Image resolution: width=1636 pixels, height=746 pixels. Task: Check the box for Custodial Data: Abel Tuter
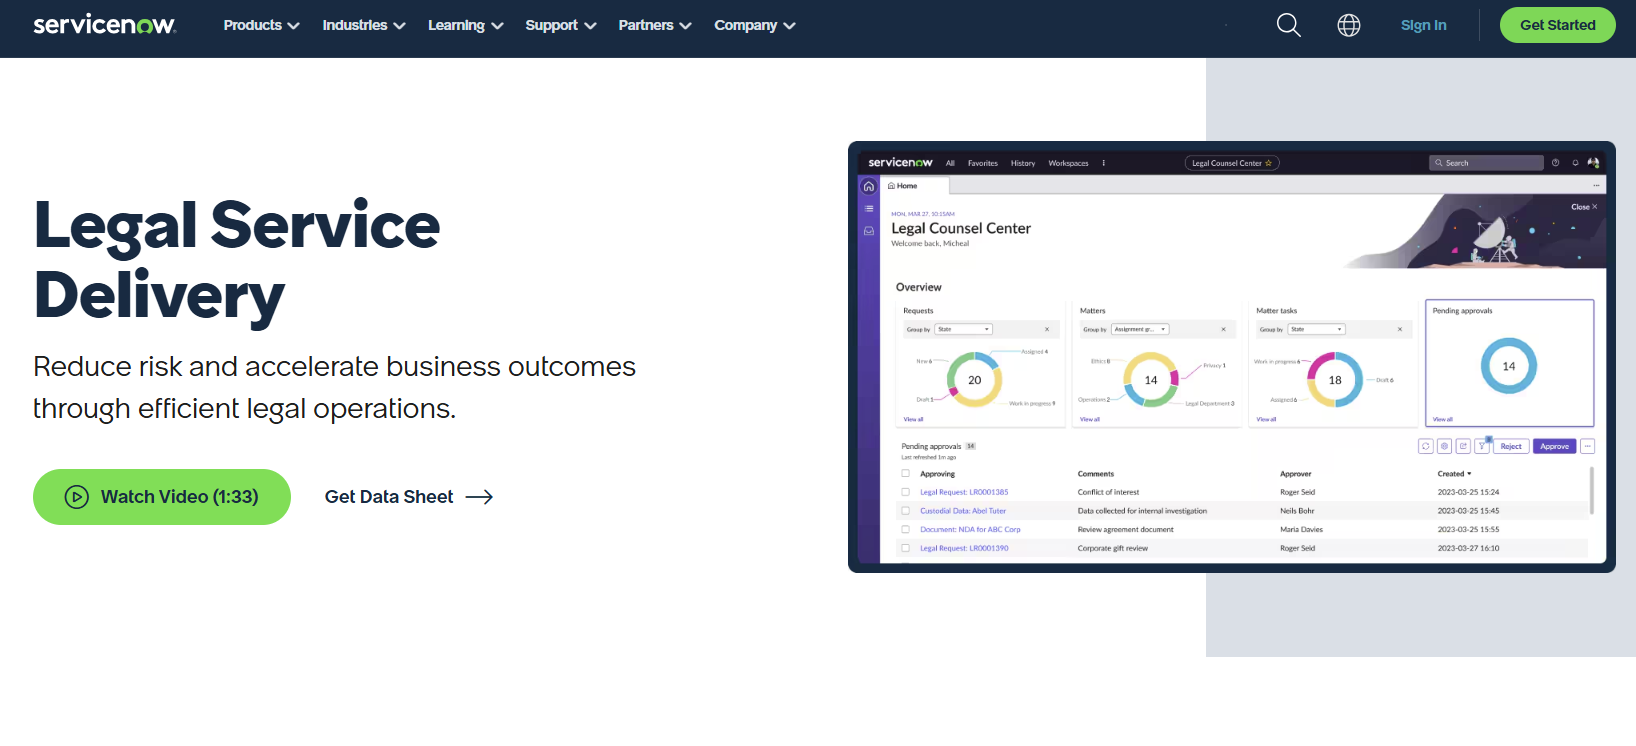click(x=906, y=511)
